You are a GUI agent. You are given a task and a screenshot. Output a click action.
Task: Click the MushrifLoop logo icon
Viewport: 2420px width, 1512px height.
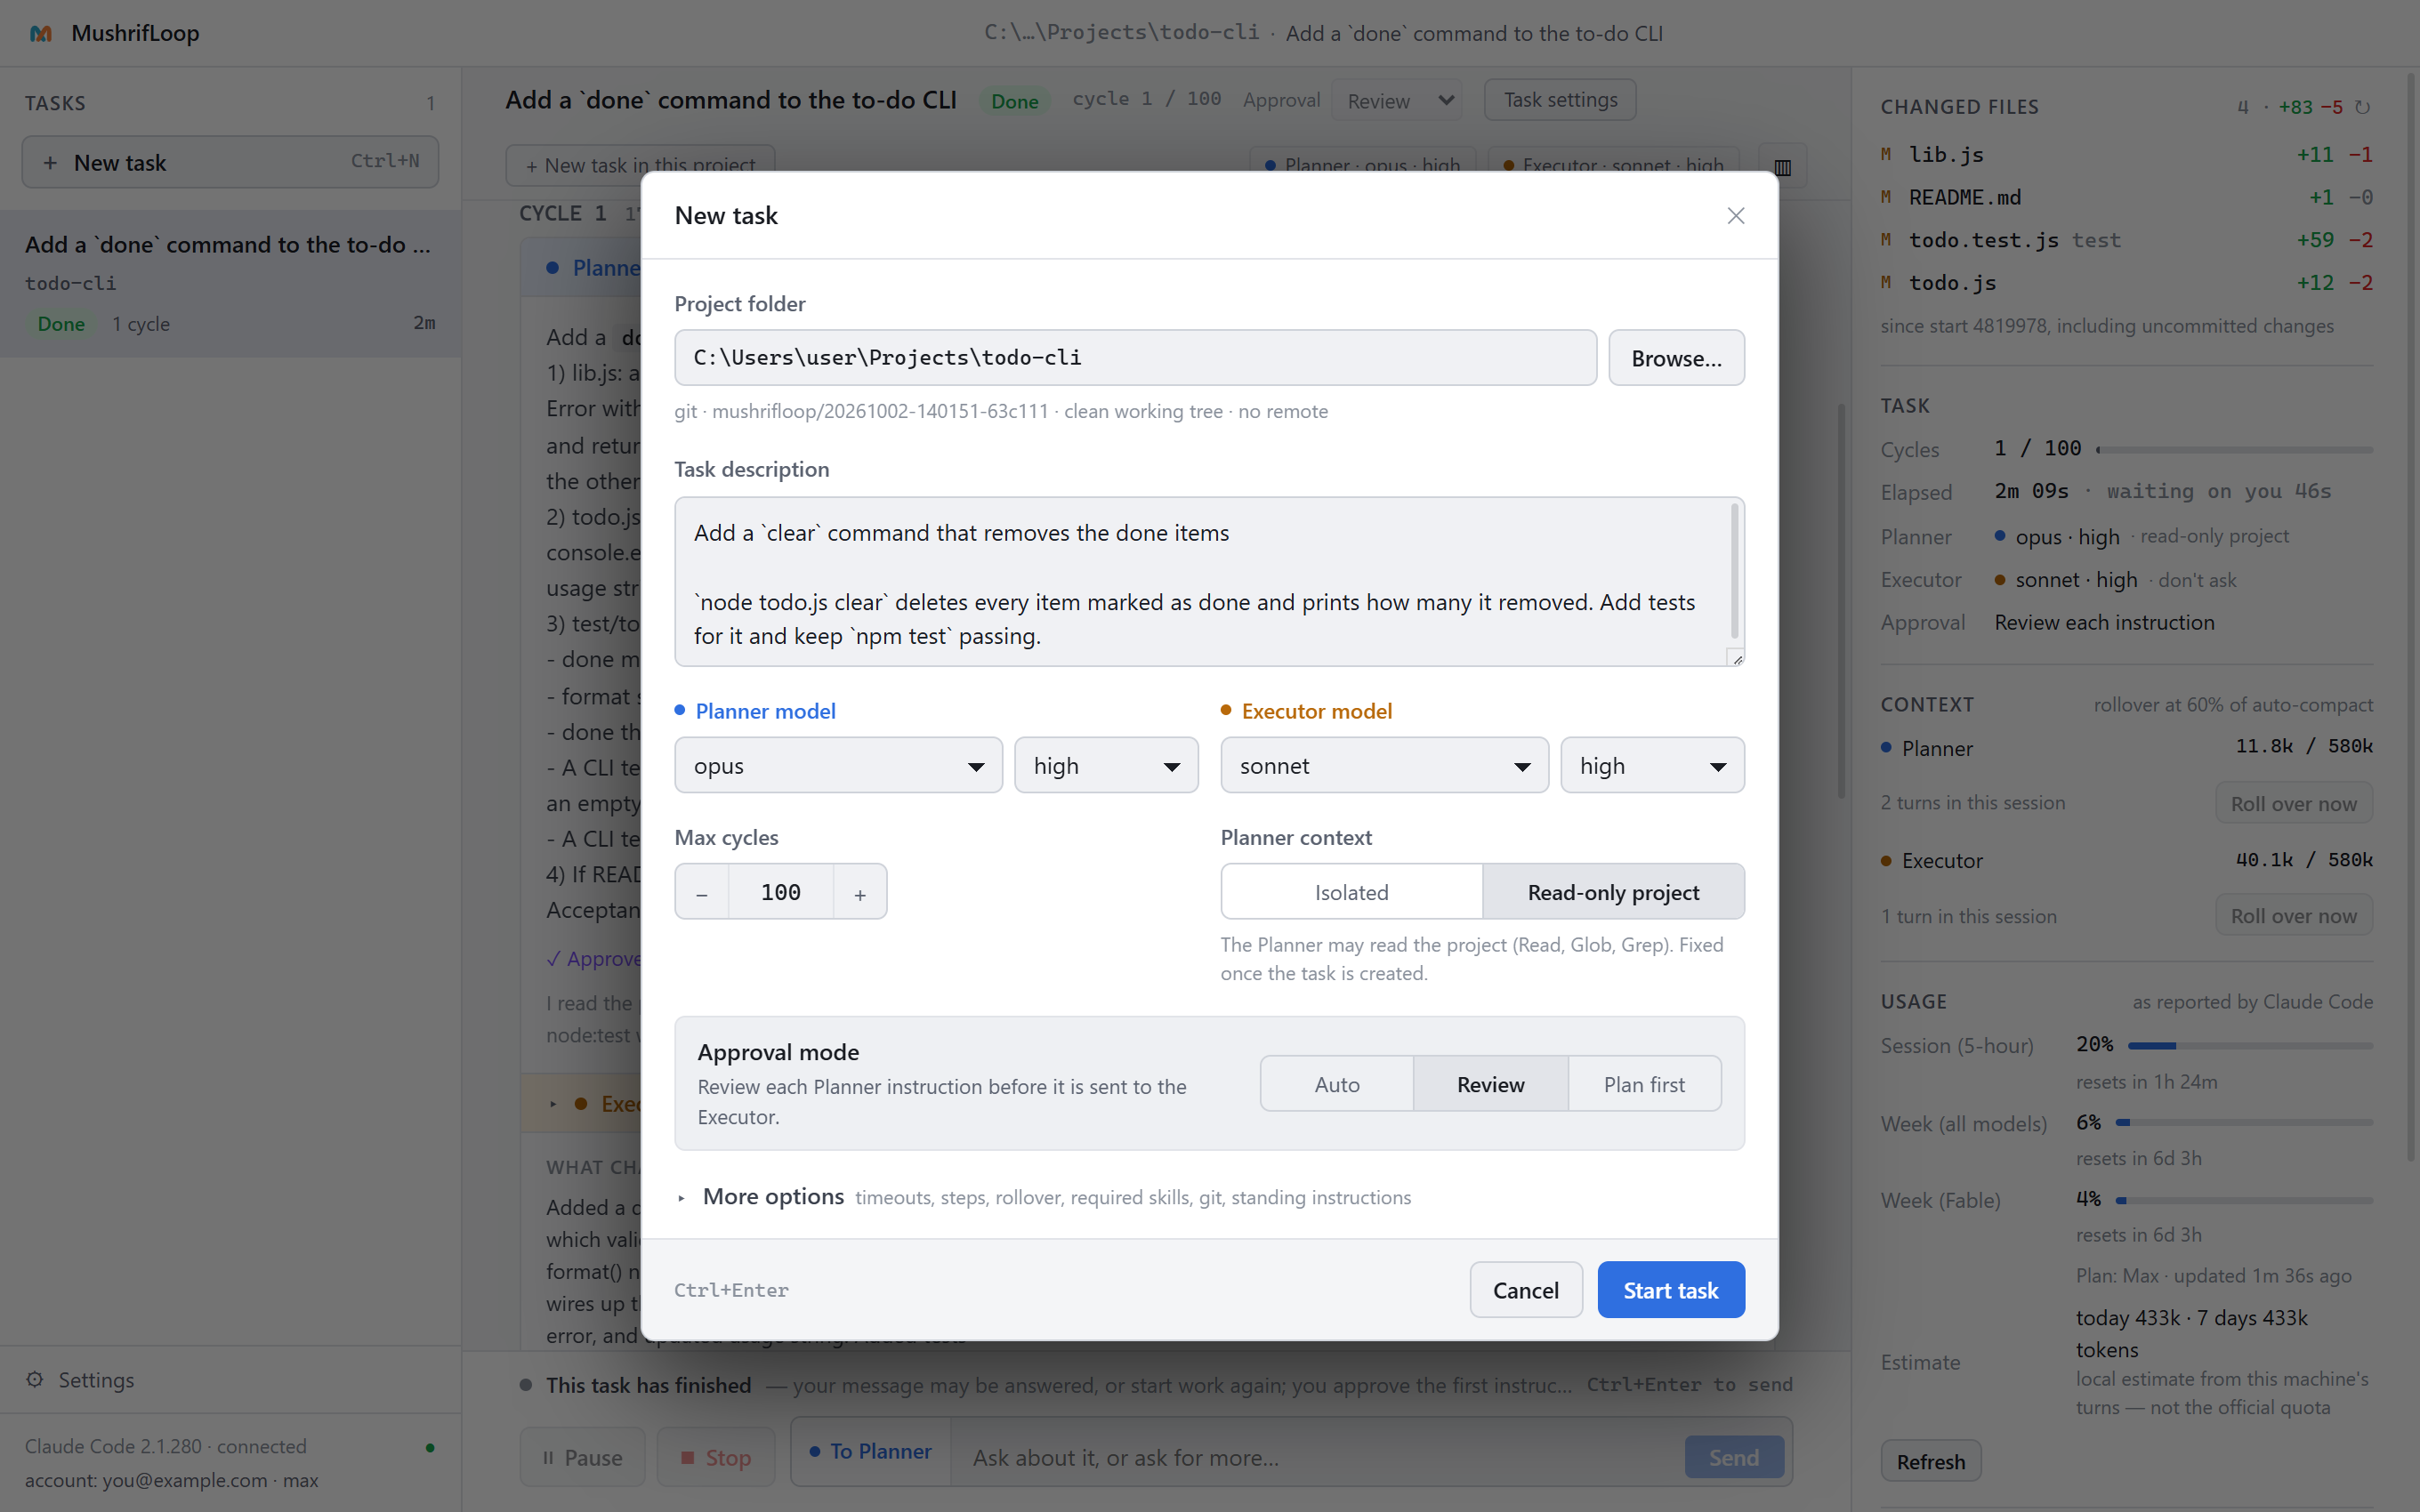[40, 33]
